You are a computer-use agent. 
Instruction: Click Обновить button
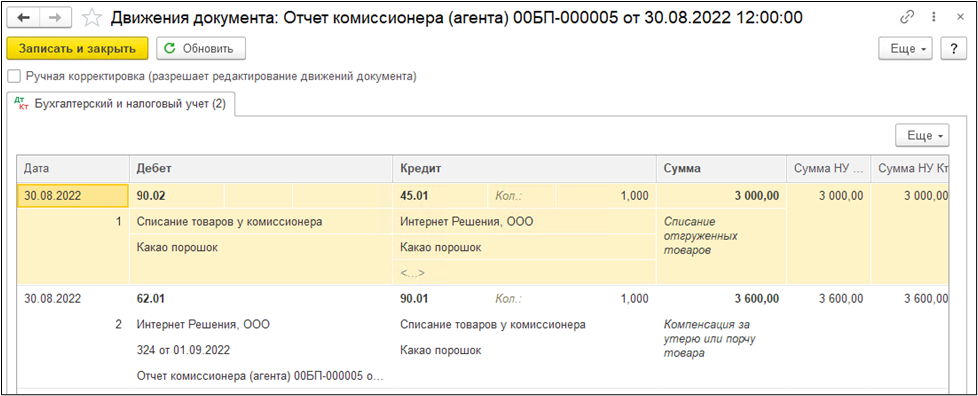(201, 49)
